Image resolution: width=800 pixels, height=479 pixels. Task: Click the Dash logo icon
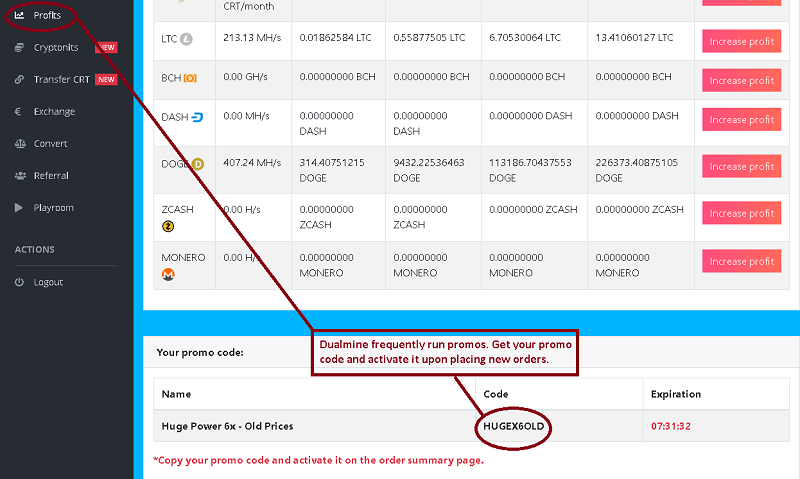pyautogui.click(x=197, y=117)
